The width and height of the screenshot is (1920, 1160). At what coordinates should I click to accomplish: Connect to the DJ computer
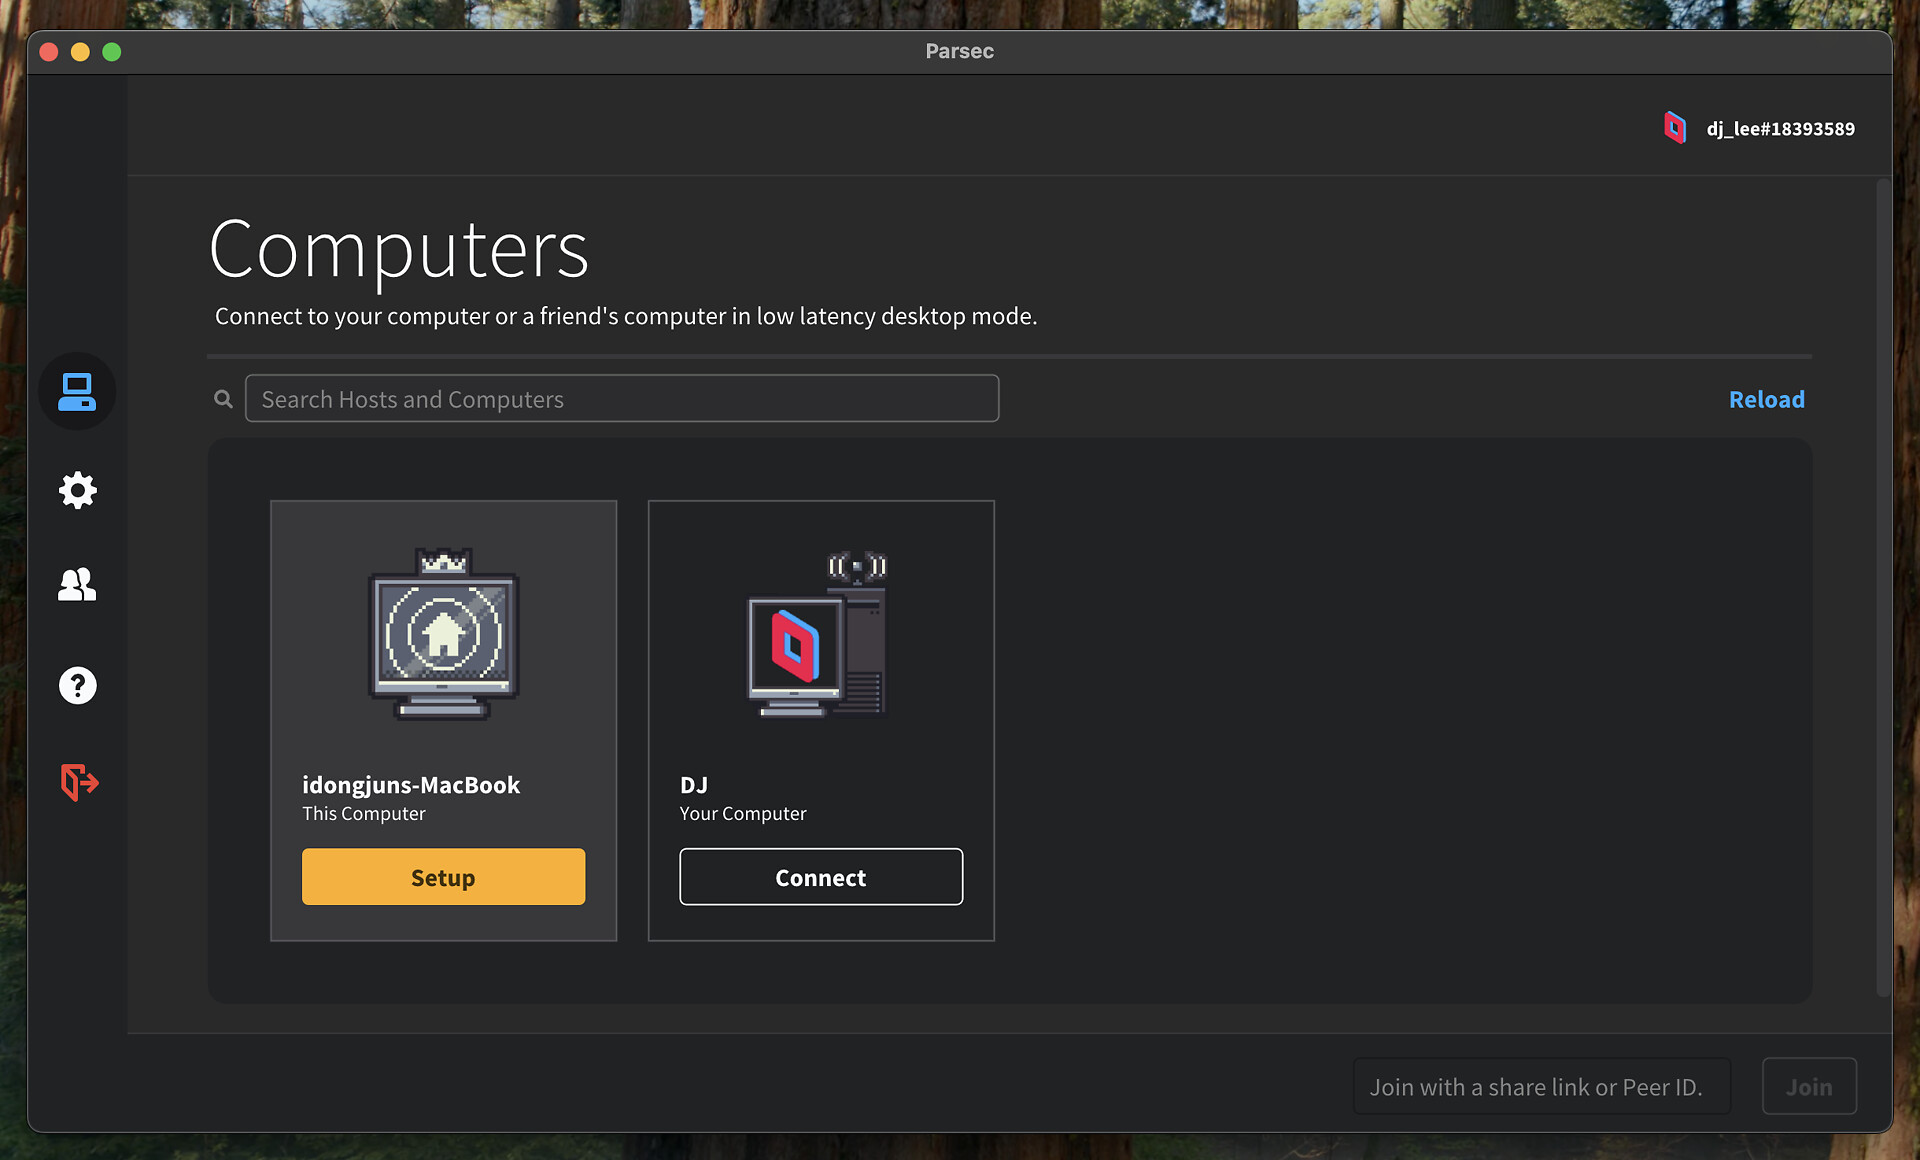(x=821, y=877)
